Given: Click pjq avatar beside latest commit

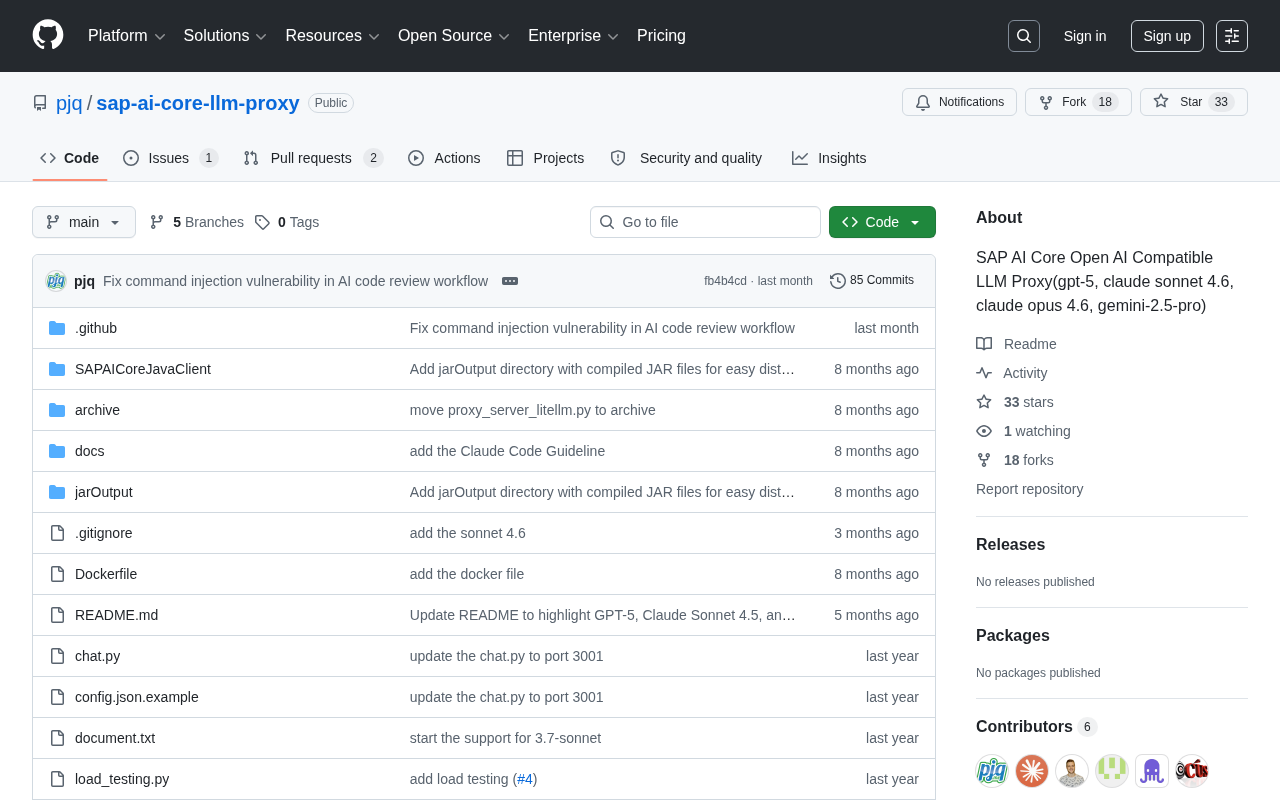Looking at the screenshot, I should pyautogui.click(x=56, y=281).
